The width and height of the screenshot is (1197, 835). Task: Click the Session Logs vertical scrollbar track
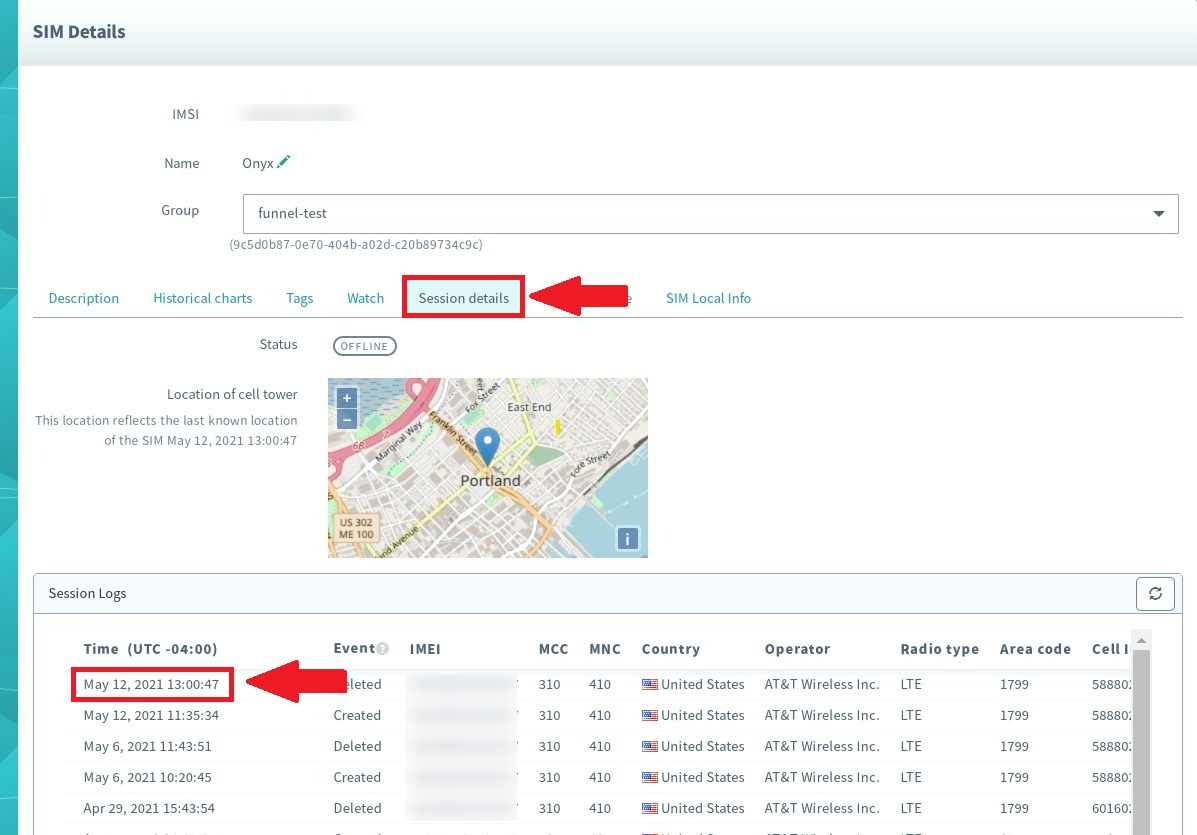coord(1141,740)
